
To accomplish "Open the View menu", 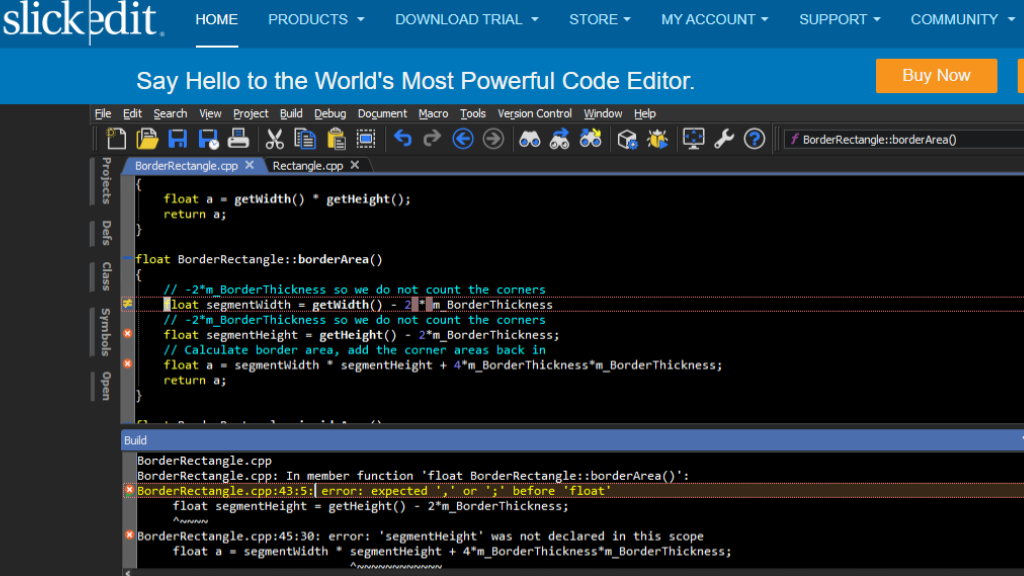I will (210, 114).
